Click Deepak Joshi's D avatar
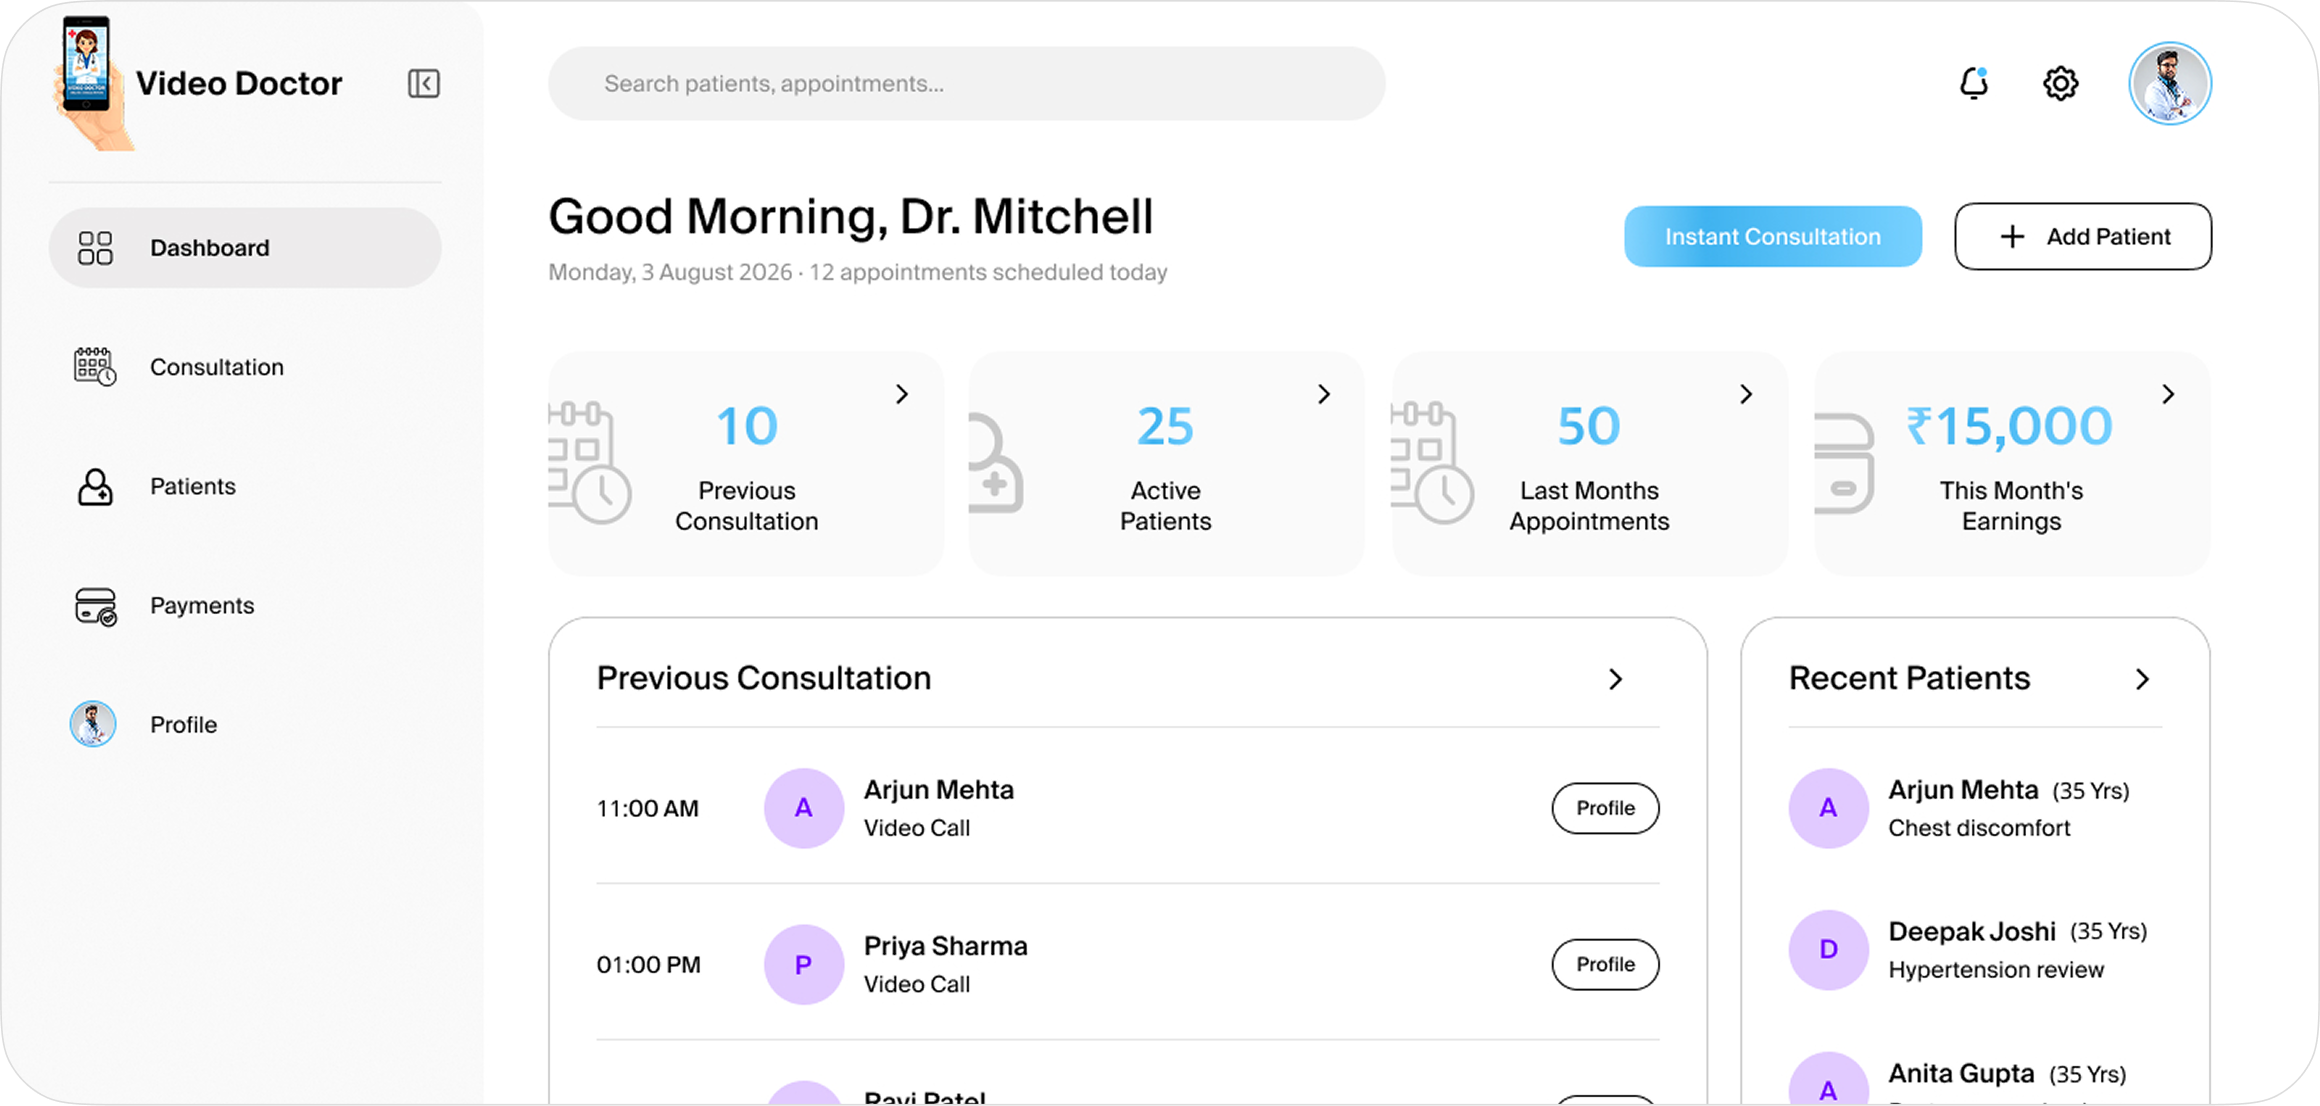Viewport: 2320px width, 1106px height. click(1828, 949)
